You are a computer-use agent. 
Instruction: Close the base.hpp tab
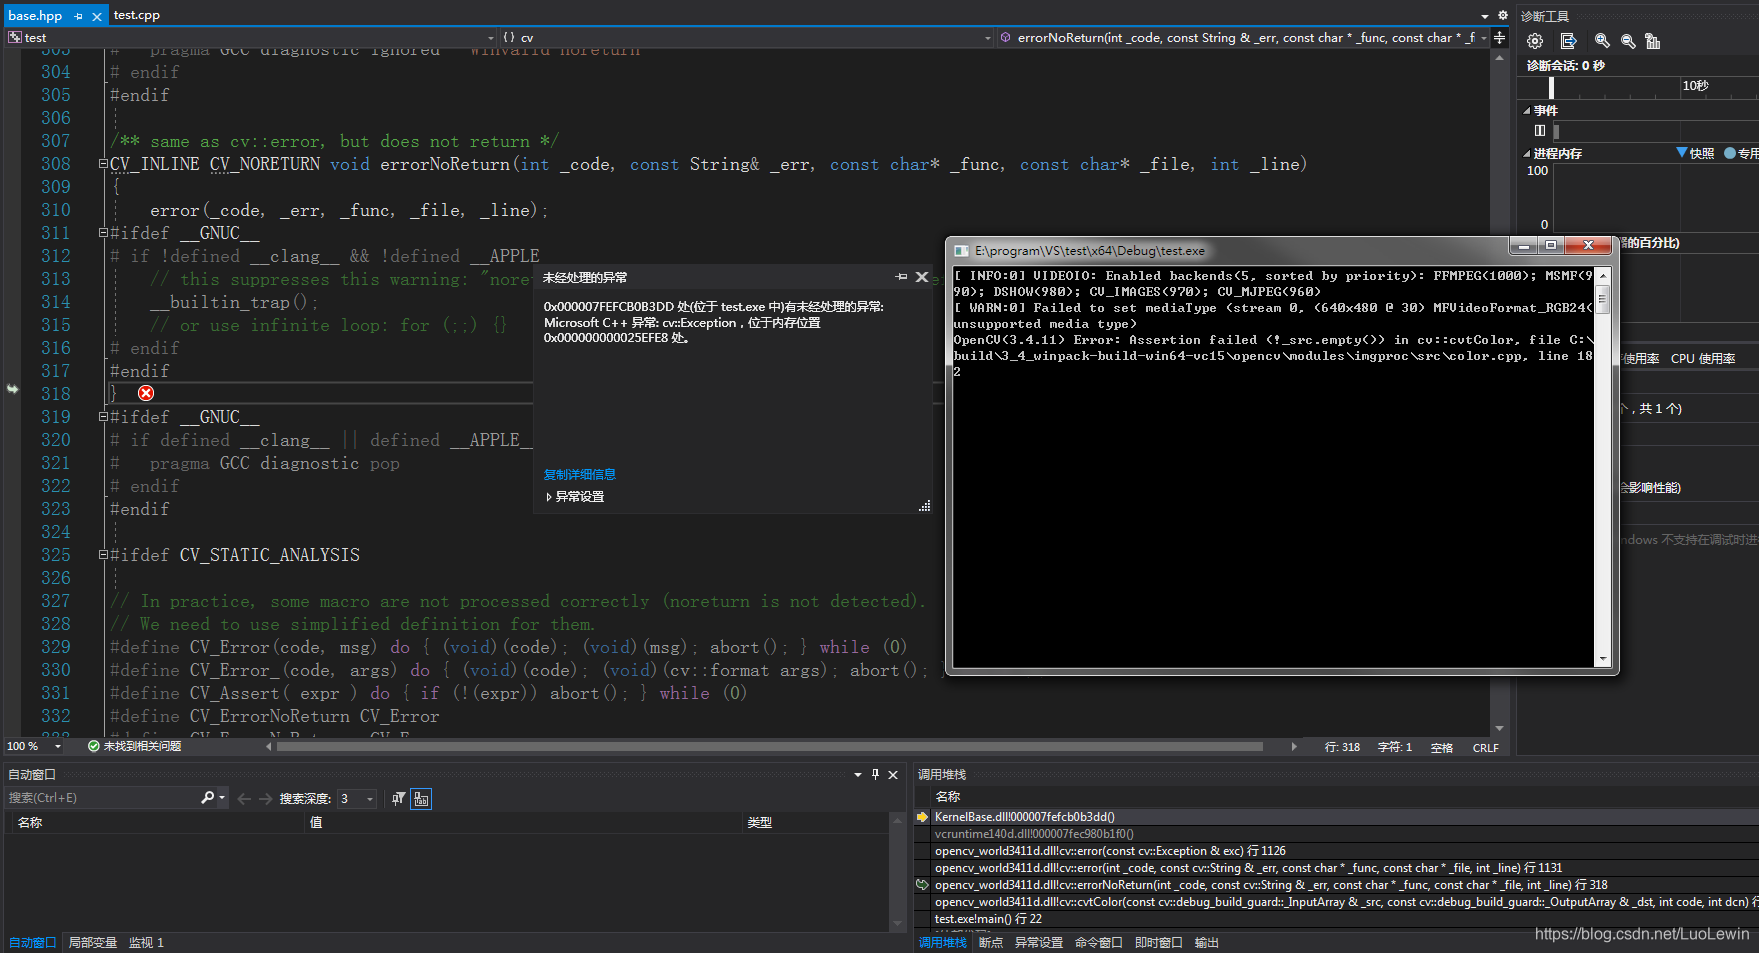pyautogui.click(x=97, y=16)
